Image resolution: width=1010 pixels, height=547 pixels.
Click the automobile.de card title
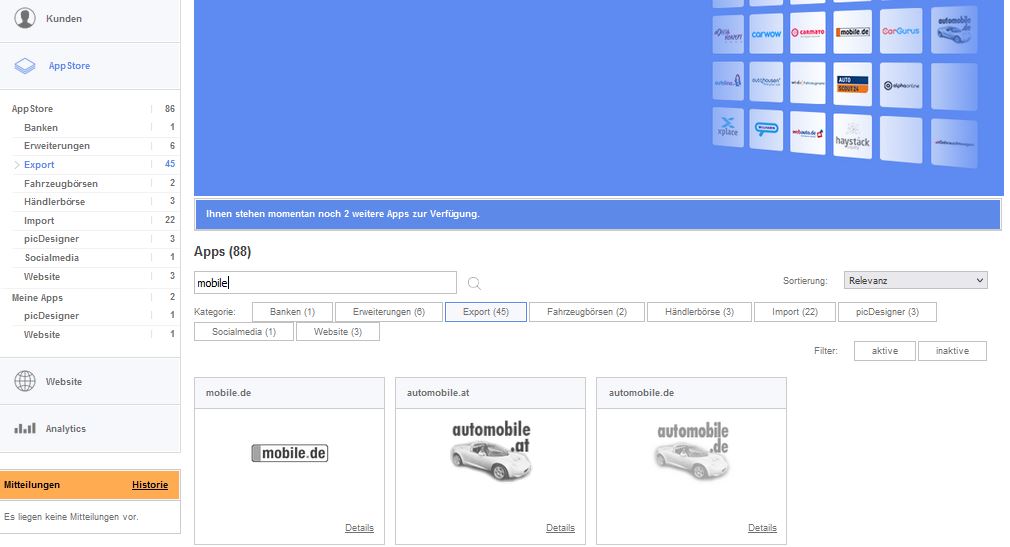[641, 392]
